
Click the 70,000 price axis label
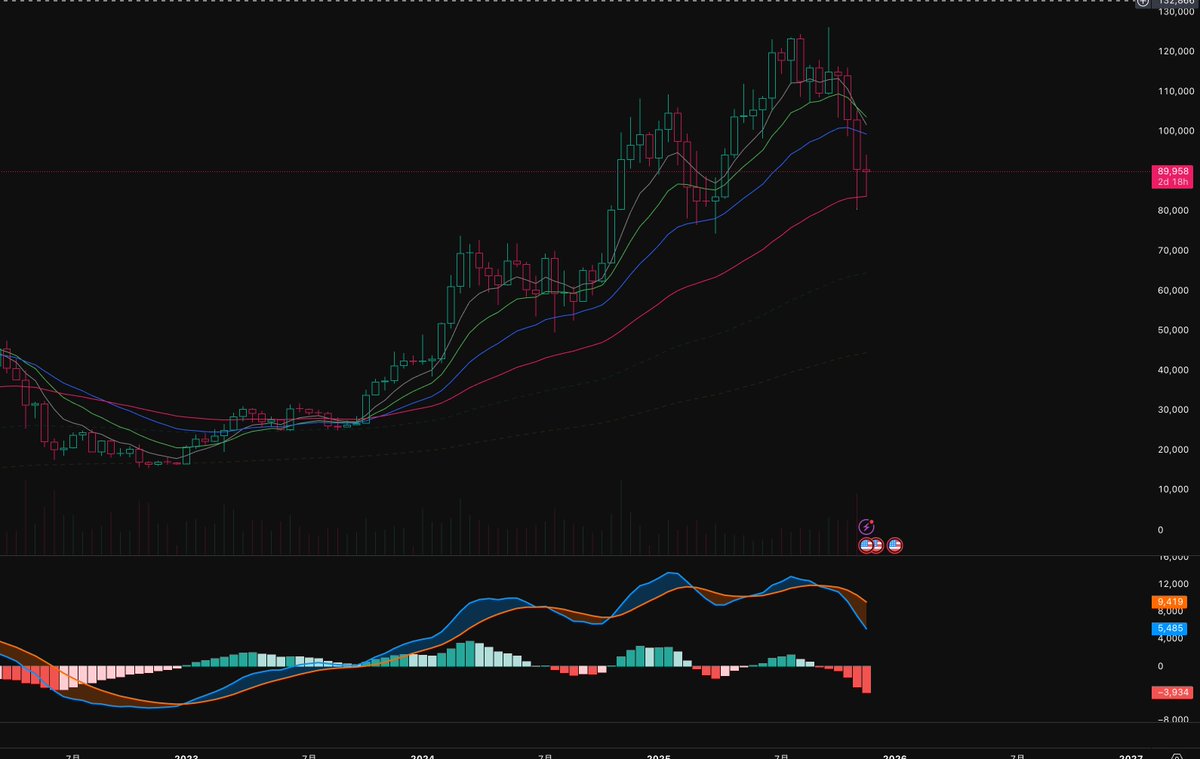pos(1173,250)
